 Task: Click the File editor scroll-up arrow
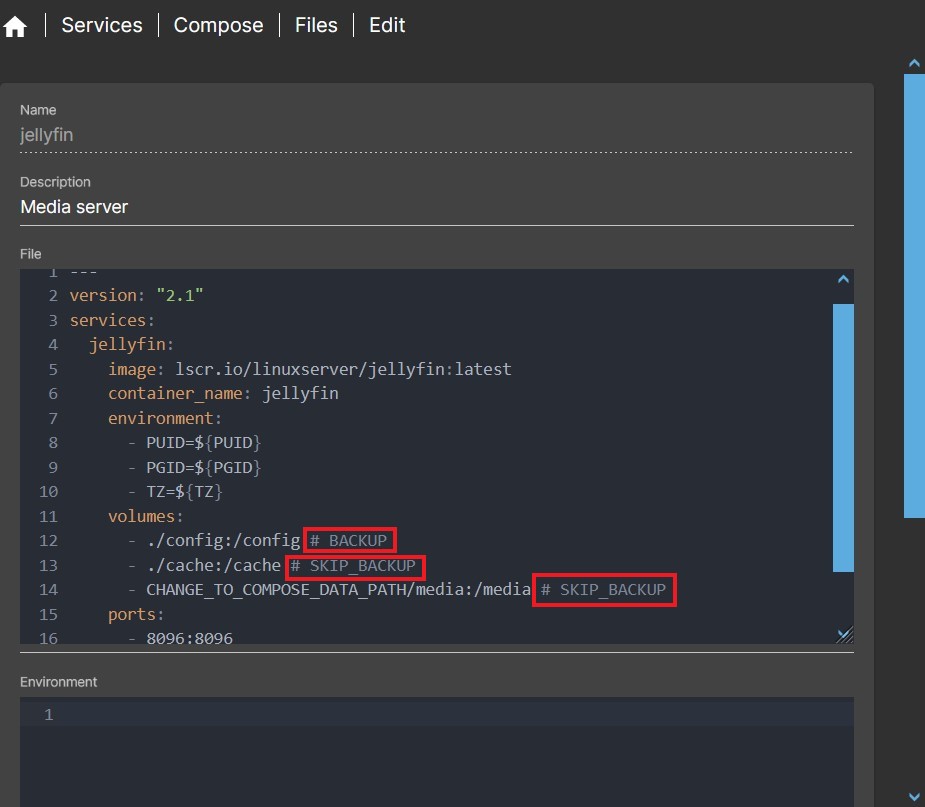(843, 280)
